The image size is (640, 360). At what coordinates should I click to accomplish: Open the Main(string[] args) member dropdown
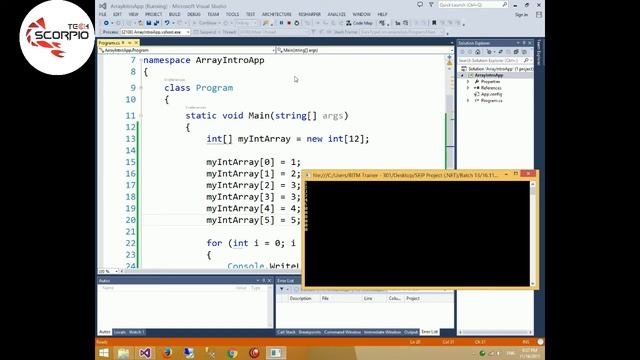pyautogui.click(x=364, y=50)
